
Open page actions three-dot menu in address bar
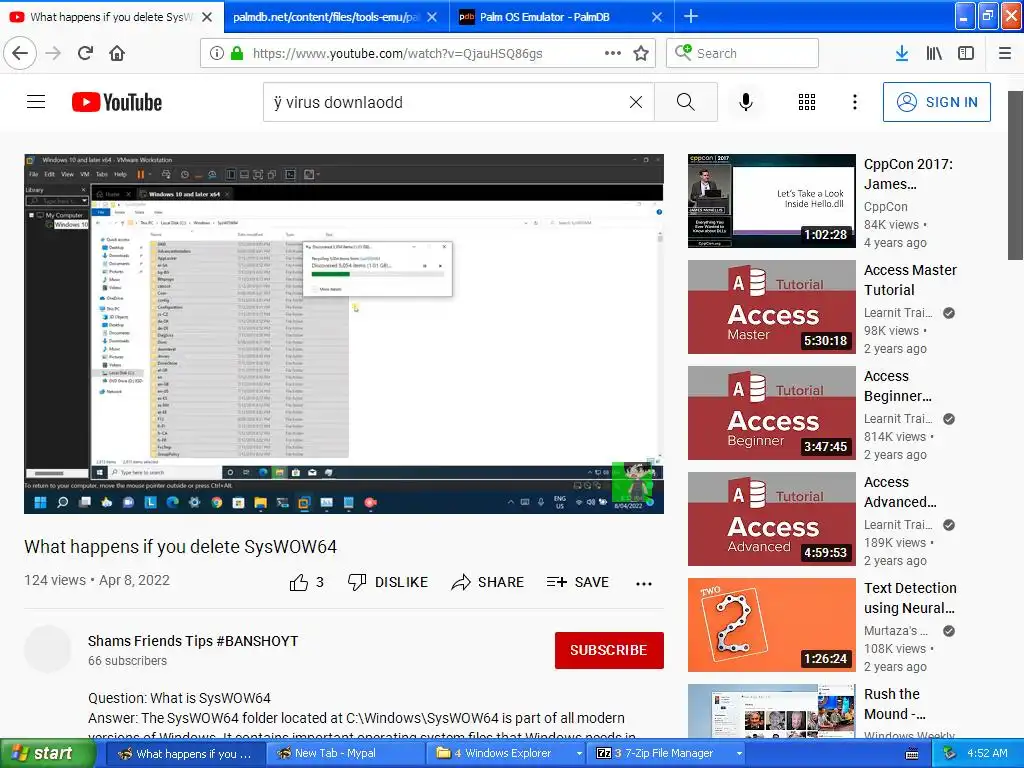pyautogui.click(x=613, y=53)
